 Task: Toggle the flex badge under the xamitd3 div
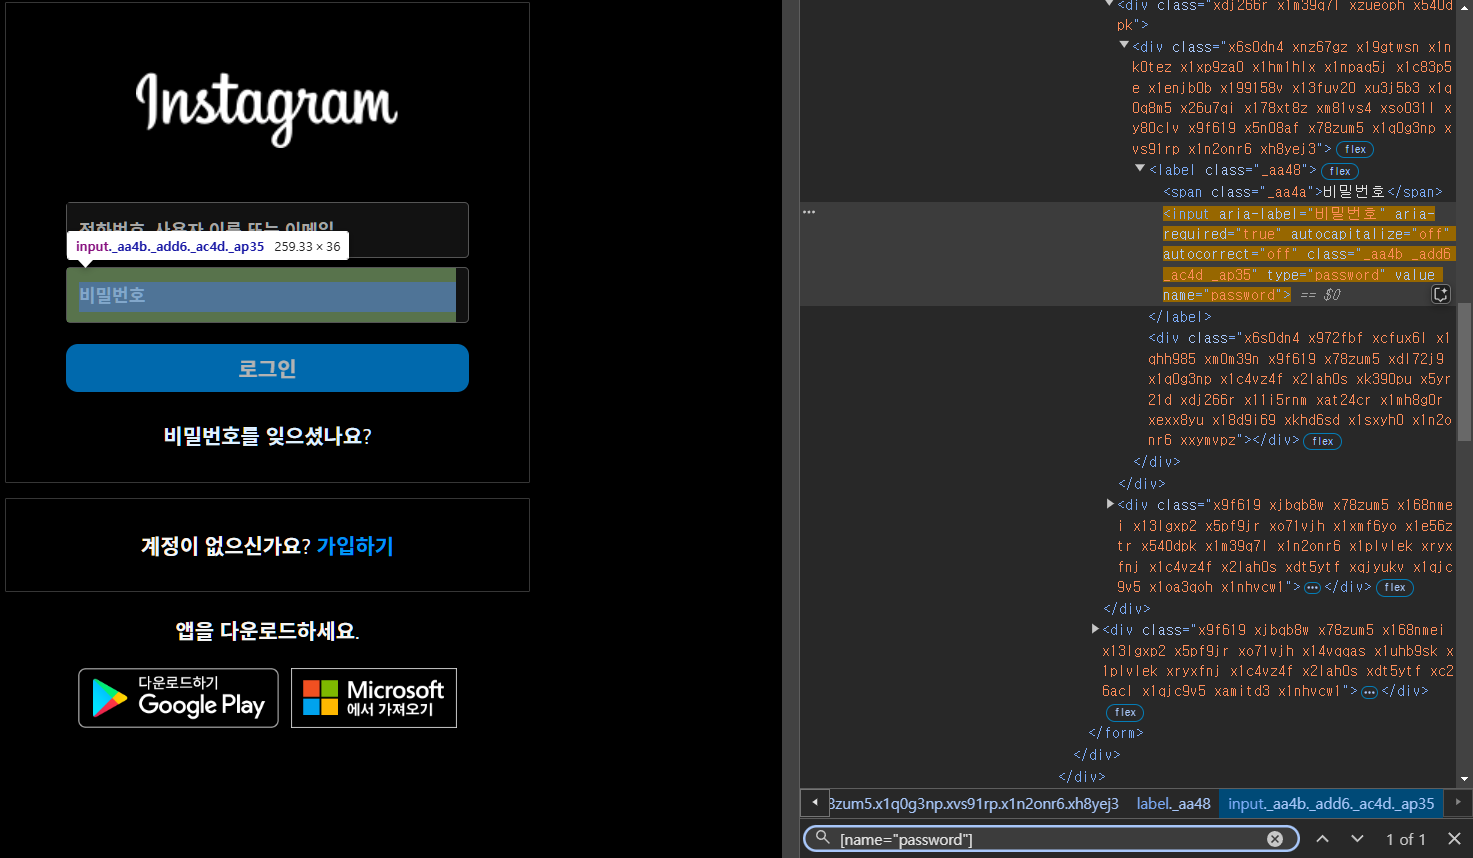point(1125,713)
